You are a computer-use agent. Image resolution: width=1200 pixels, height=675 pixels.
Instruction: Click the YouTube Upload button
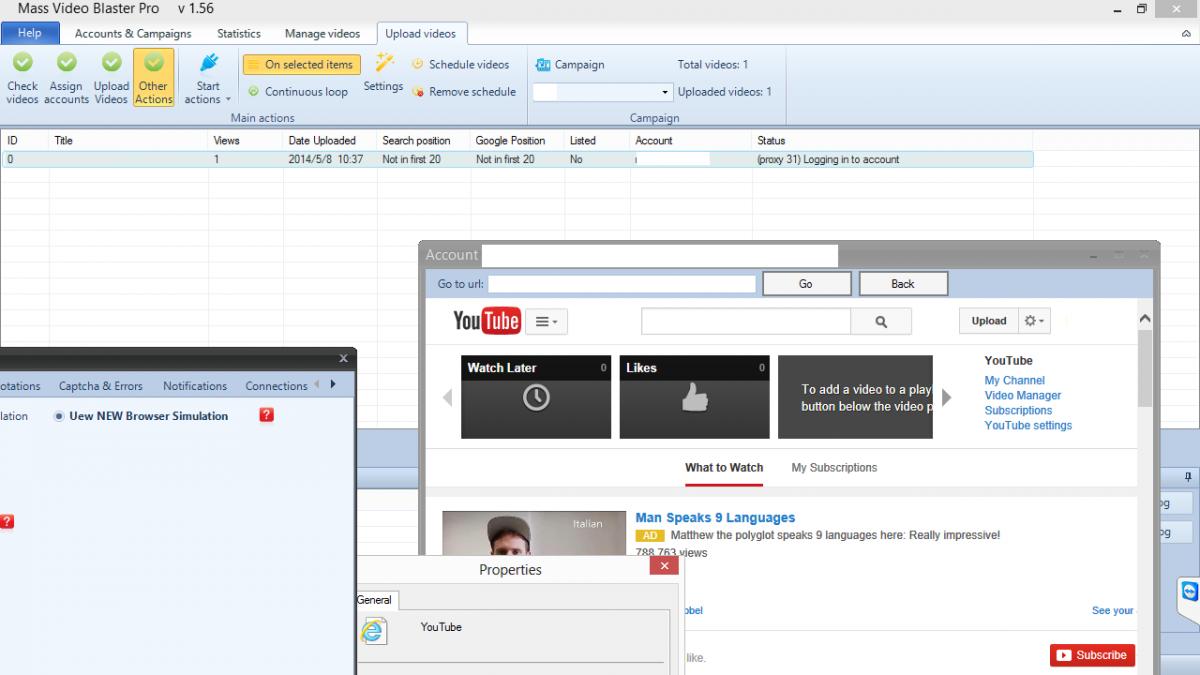point(989,321)
